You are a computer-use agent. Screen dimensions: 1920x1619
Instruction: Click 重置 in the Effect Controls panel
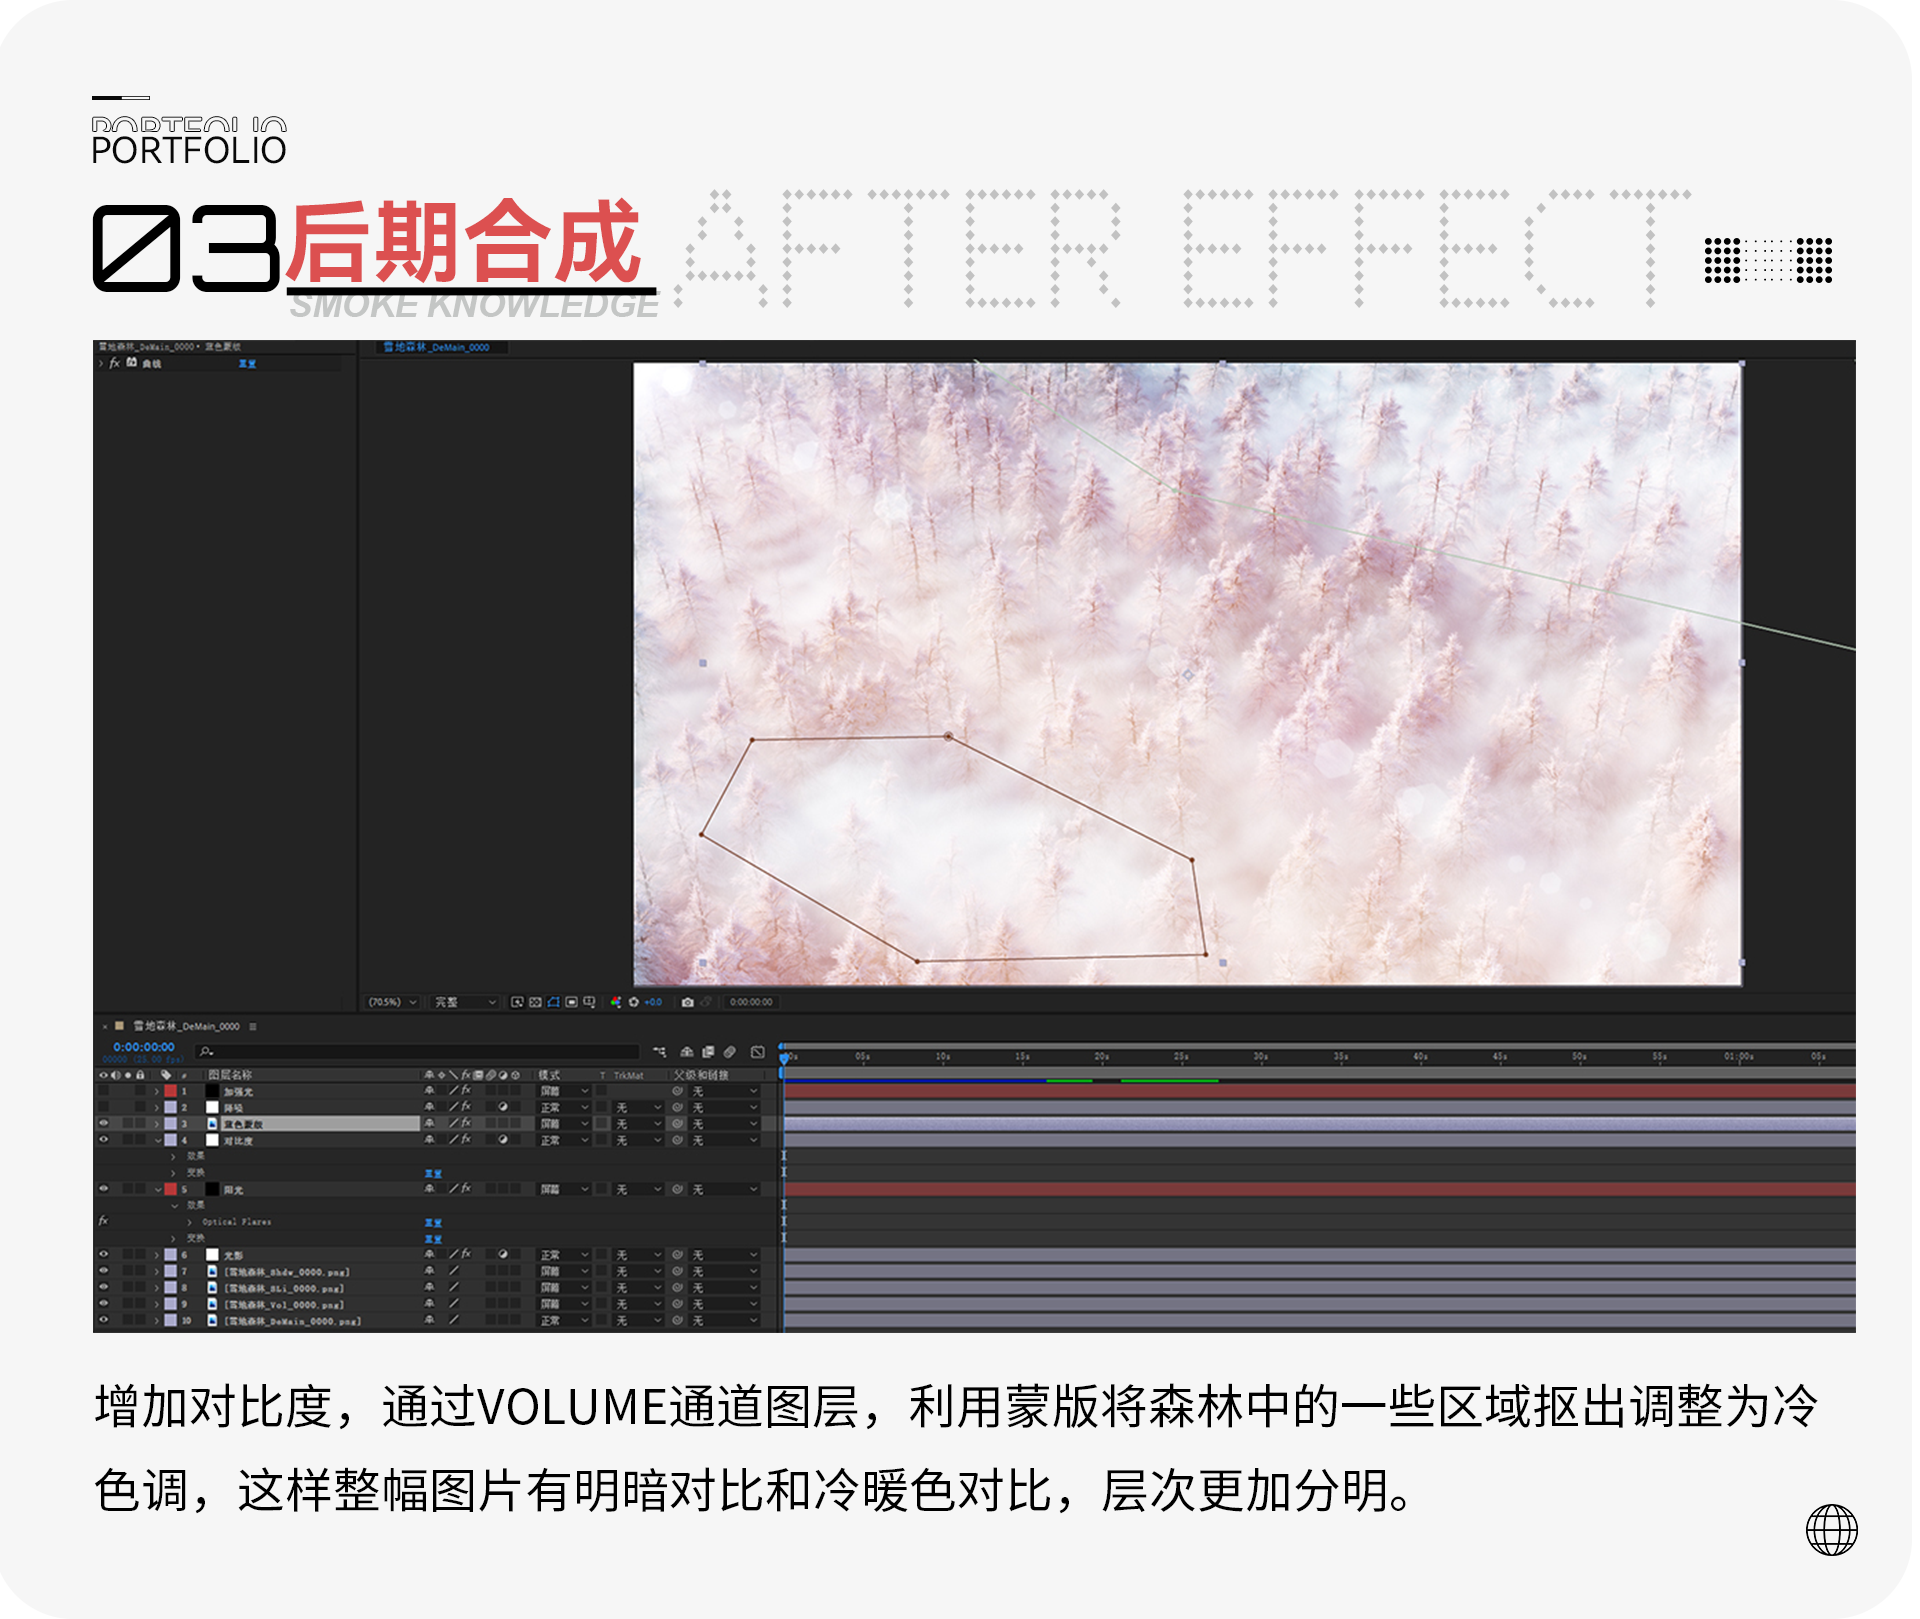(247, 363)
